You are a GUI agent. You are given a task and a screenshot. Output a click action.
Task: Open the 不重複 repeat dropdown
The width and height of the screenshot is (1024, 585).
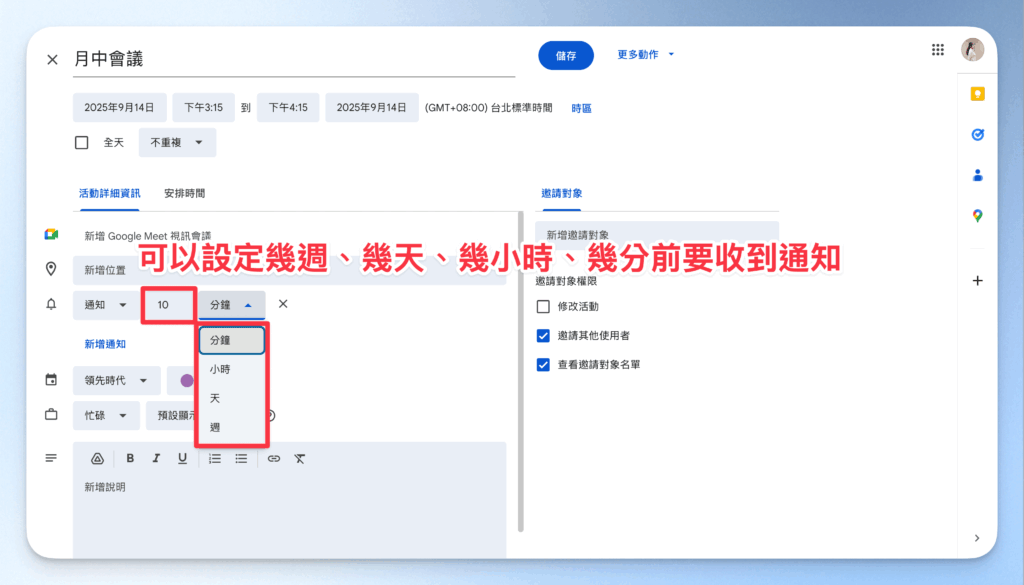[x=177, y=143]
